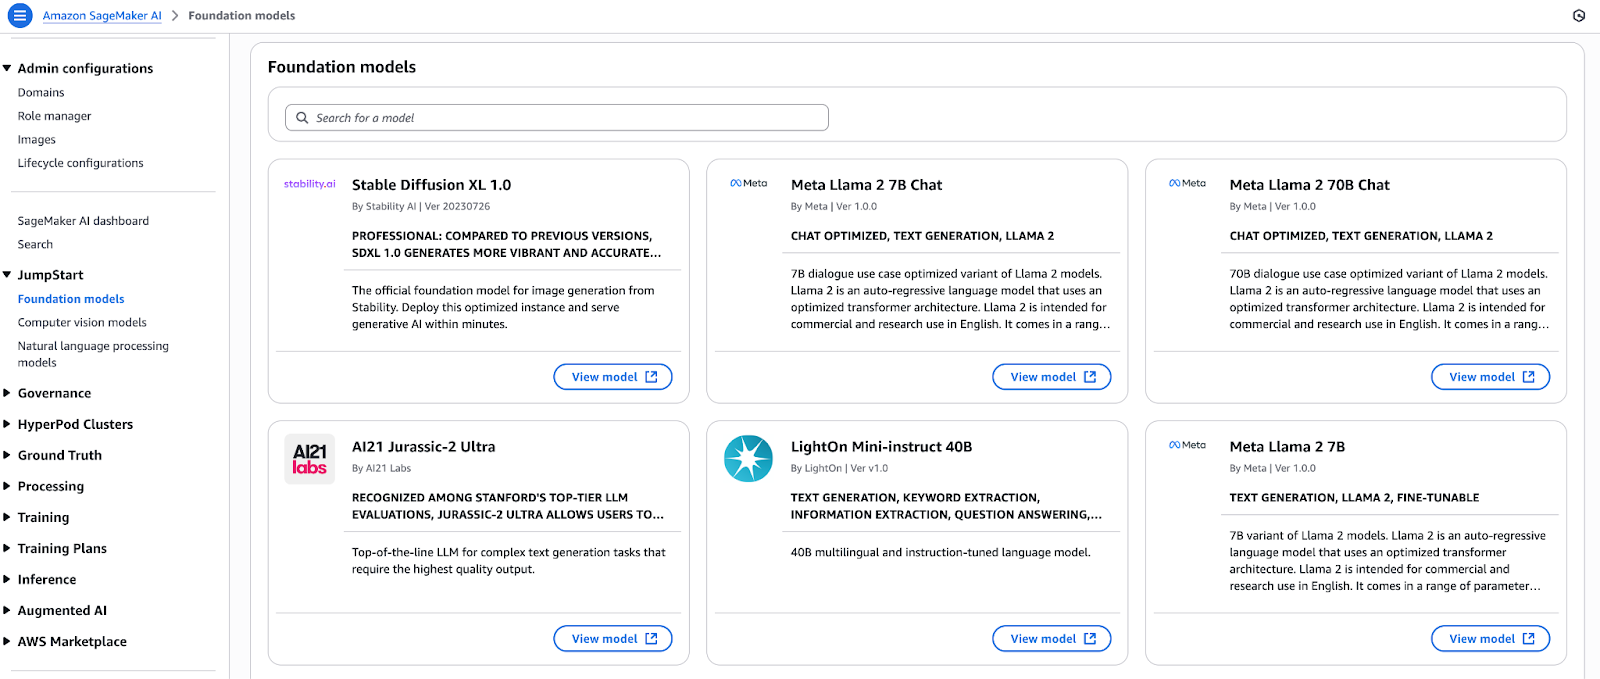Click 'By LightOn | Ver v1.0' text
Image resolution: width=1600 pixels, height=679 pixels.
[839, 469]
